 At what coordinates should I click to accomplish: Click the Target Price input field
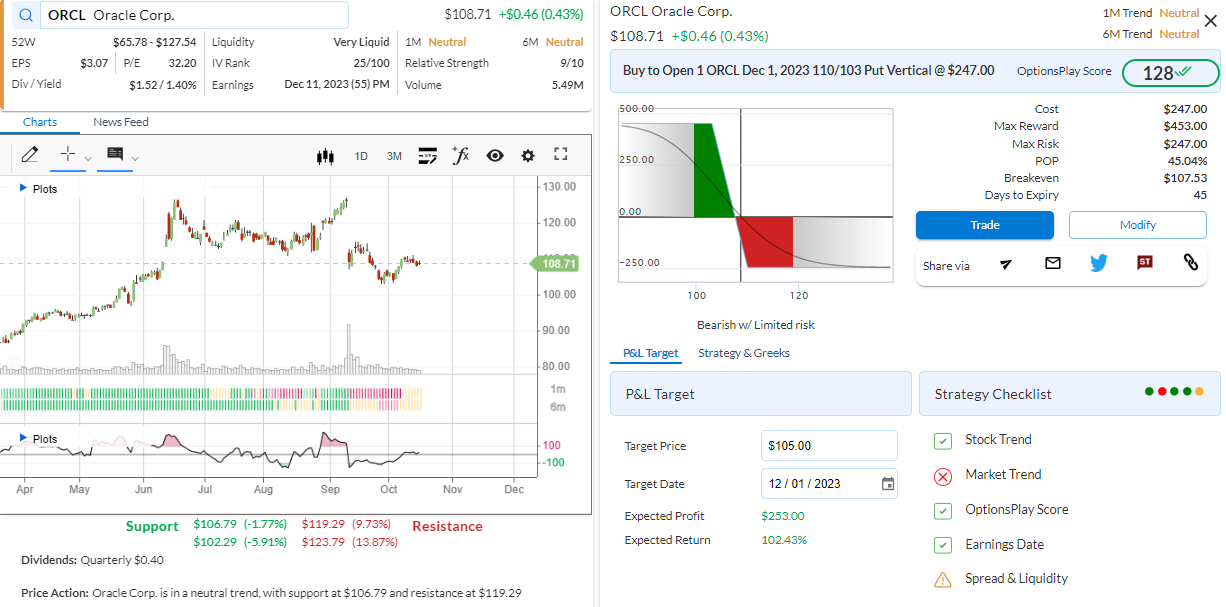point(828,446)
